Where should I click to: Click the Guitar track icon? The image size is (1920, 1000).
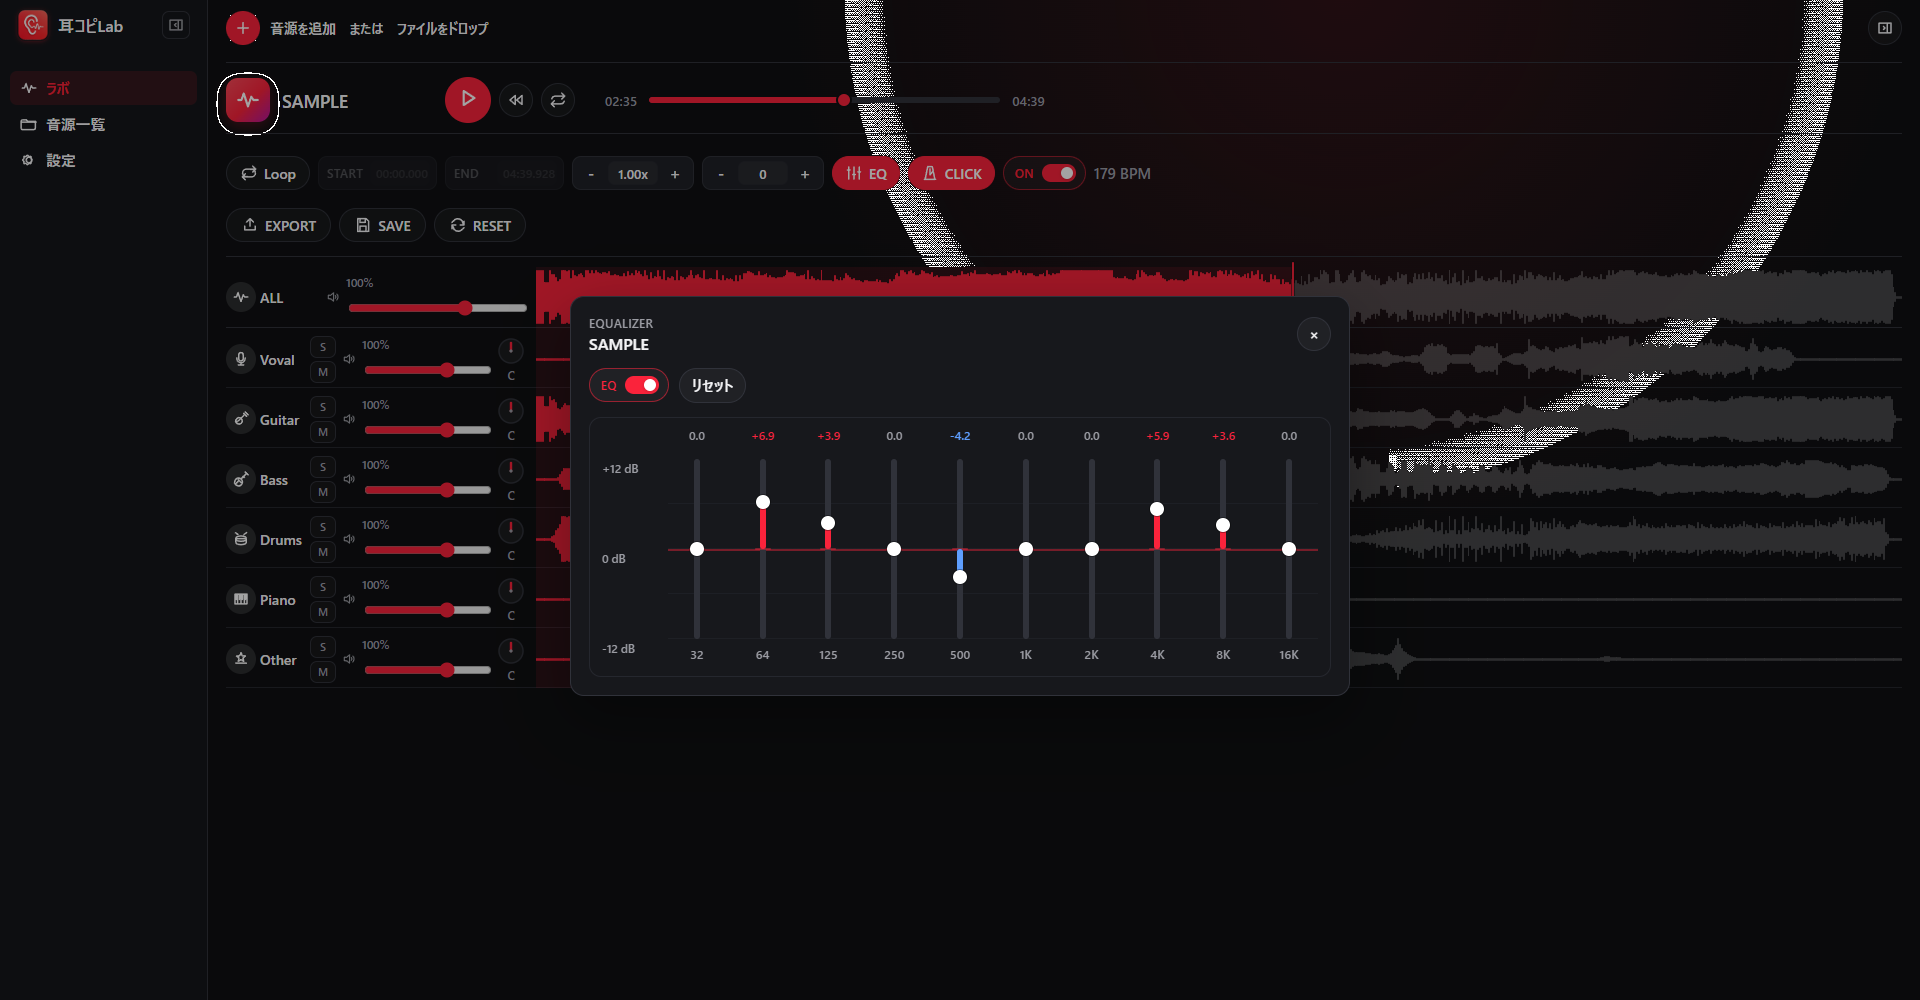(x=241, y=419)
